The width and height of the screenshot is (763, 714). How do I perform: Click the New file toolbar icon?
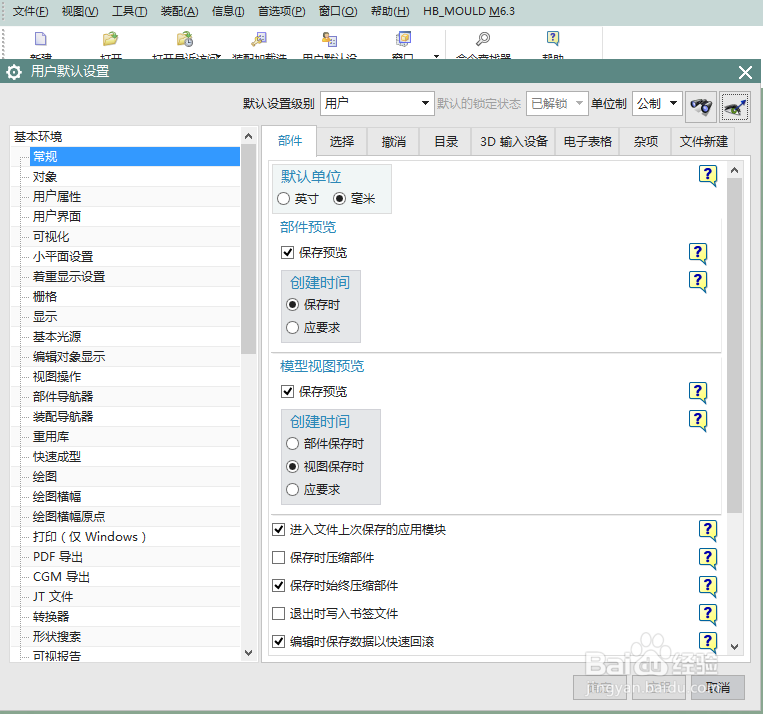point(41,39)
